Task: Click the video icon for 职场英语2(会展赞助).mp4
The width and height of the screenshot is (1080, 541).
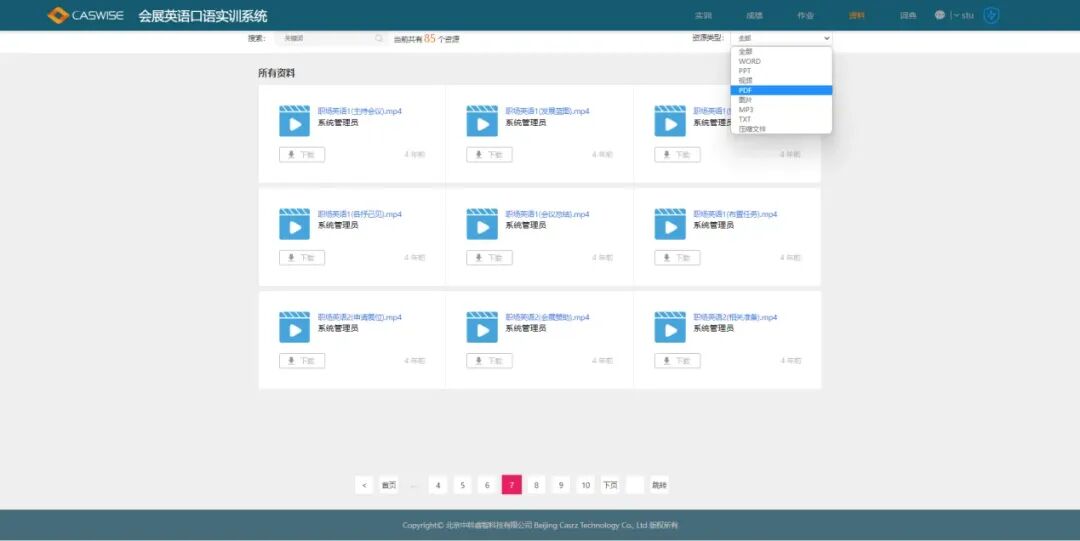Action: pos(482,326)
